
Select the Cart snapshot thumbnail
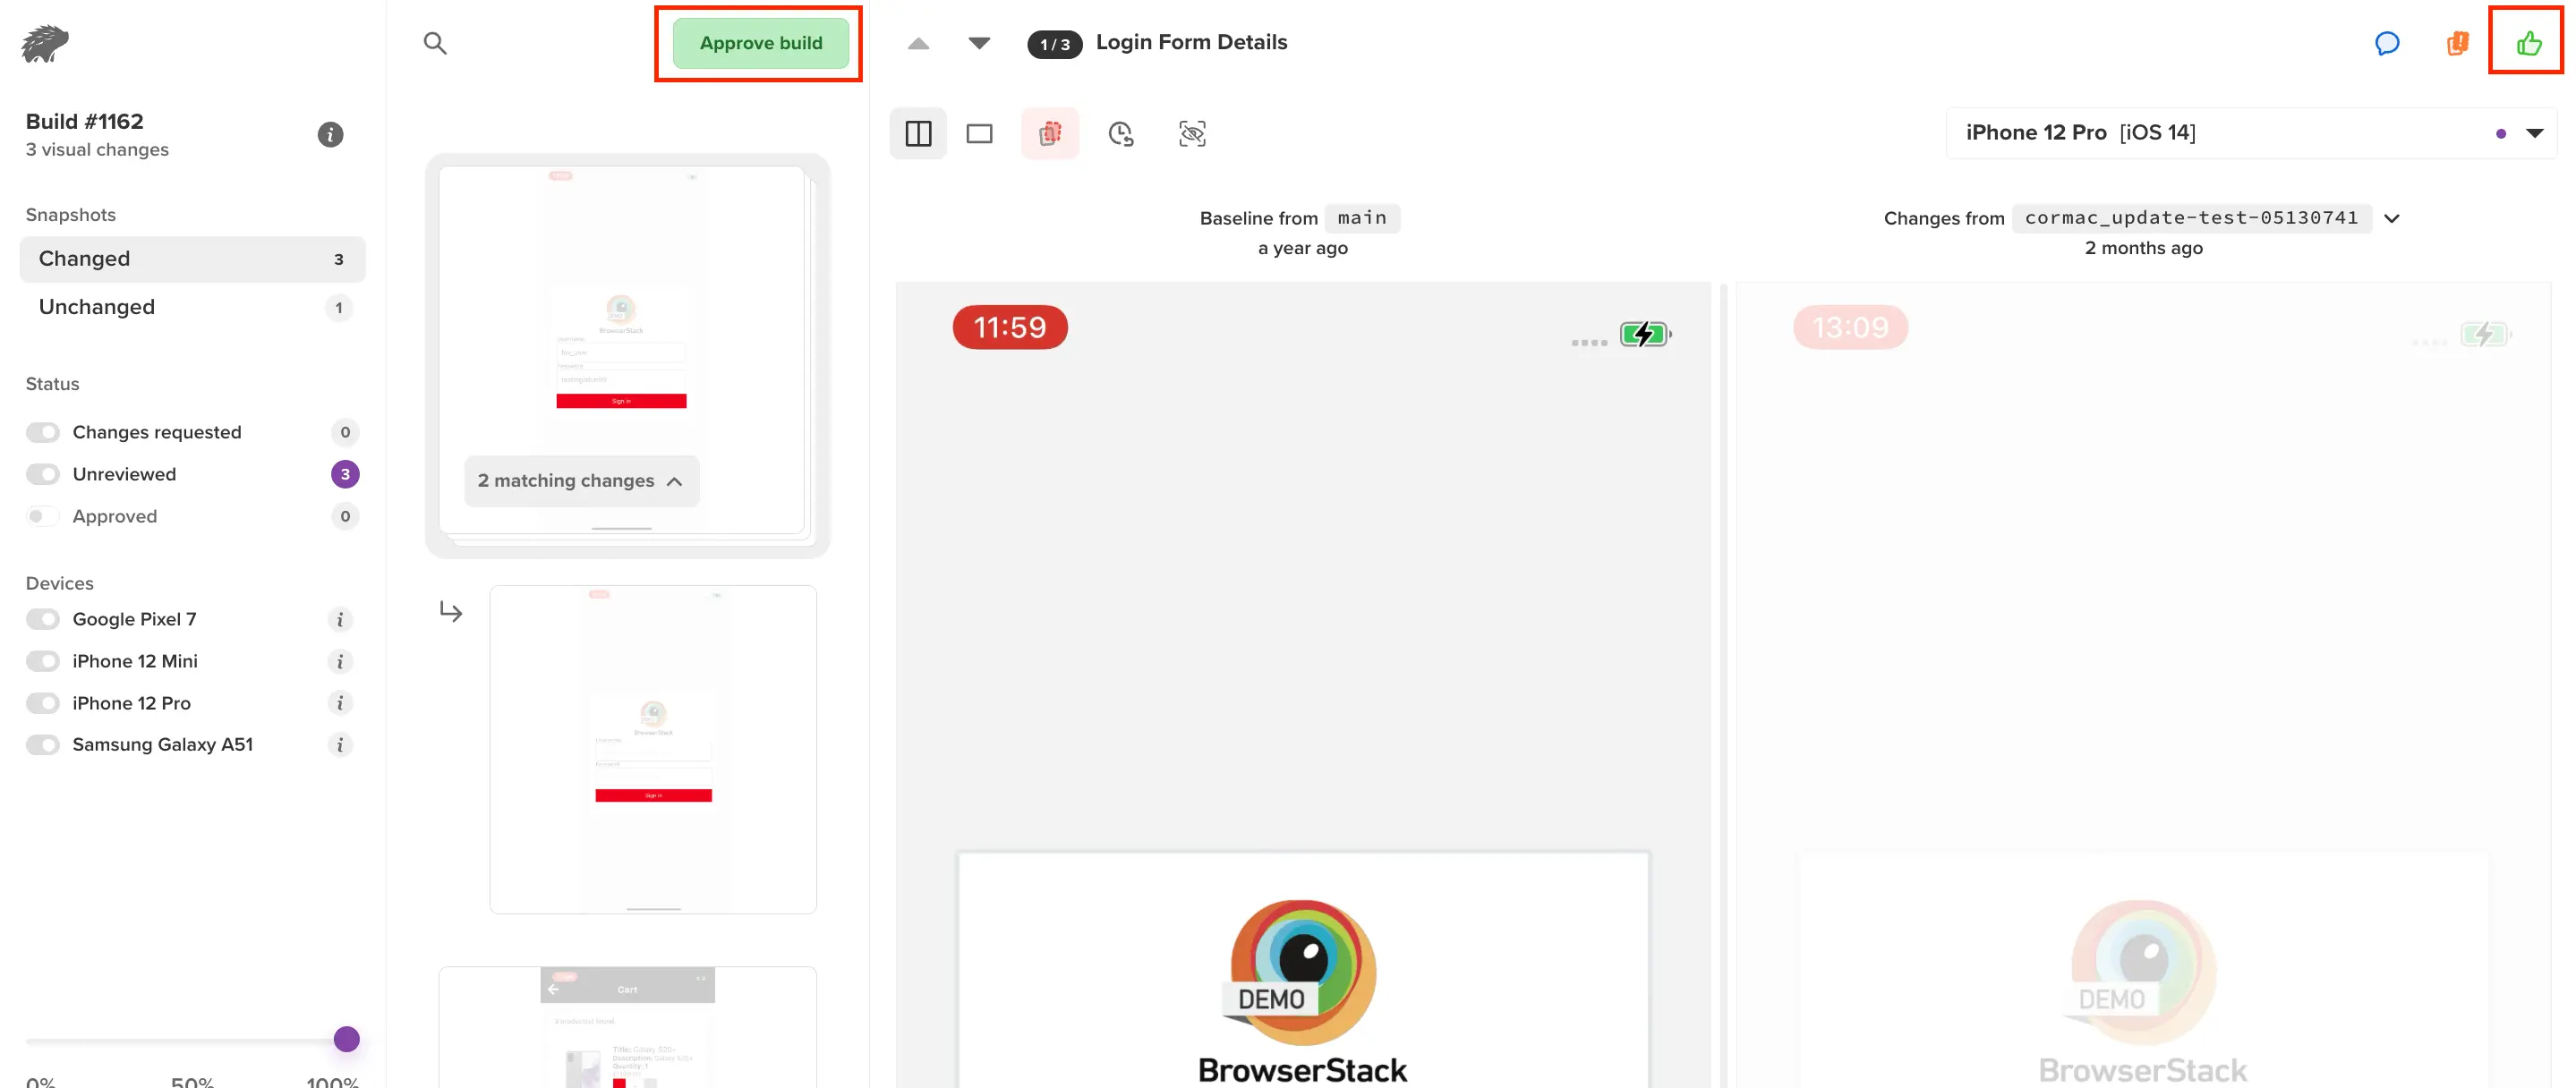coord(627,1027)
